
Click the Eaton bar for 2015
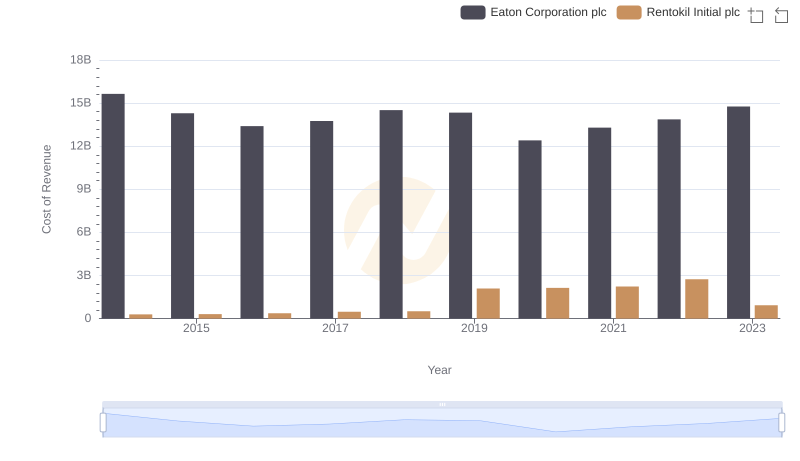click(x=183, y=216)
